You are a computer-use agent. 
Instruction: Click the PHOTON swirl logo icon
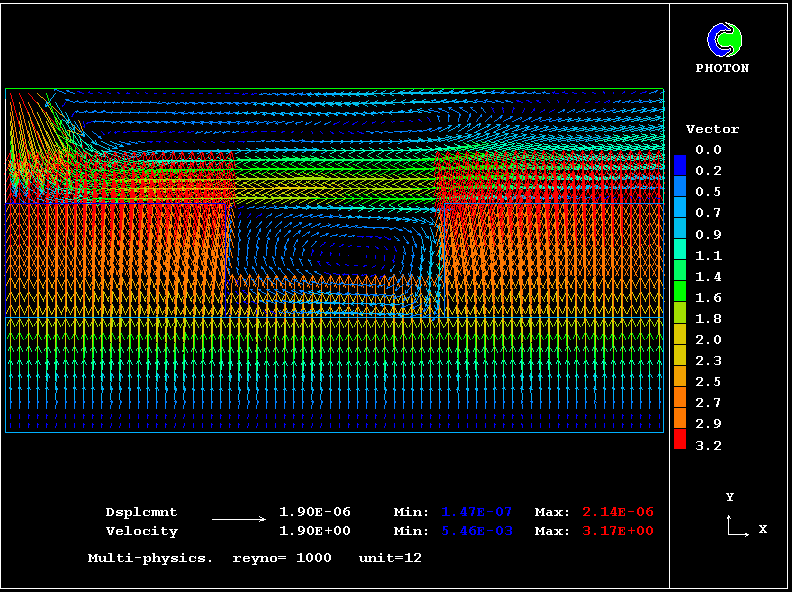[723, 40]
